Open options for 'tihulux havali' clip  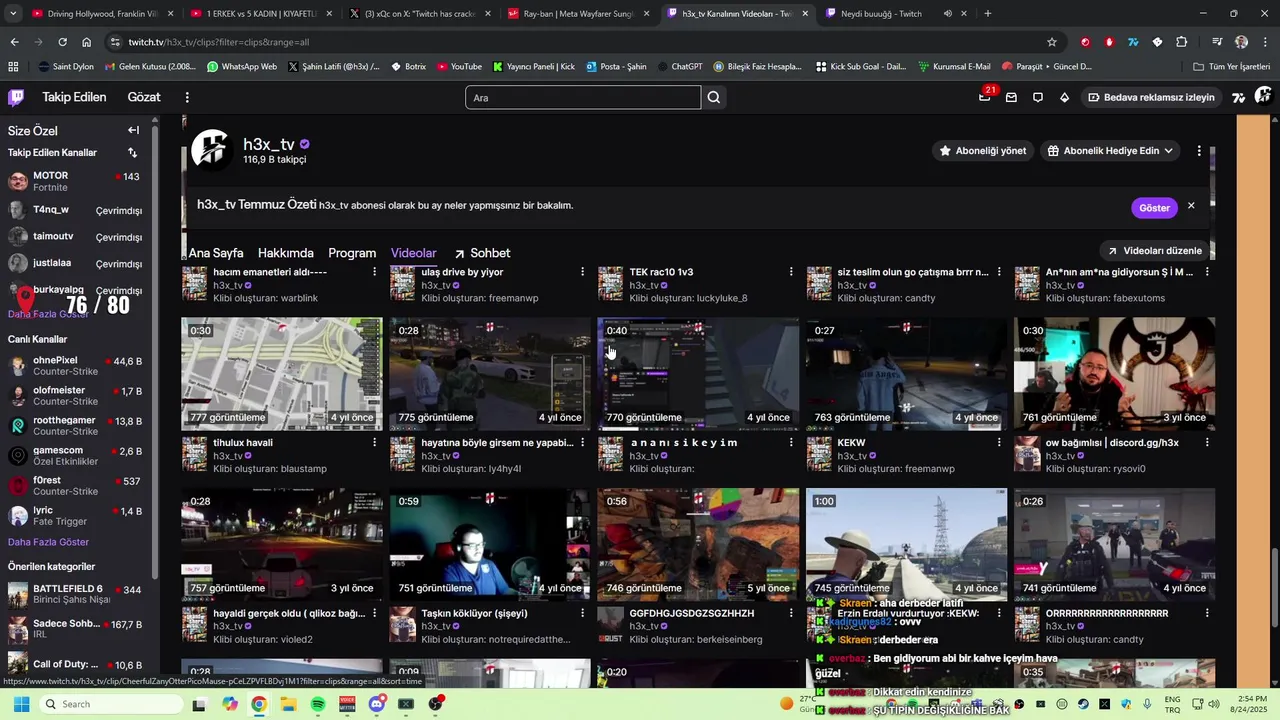[375, 442]
